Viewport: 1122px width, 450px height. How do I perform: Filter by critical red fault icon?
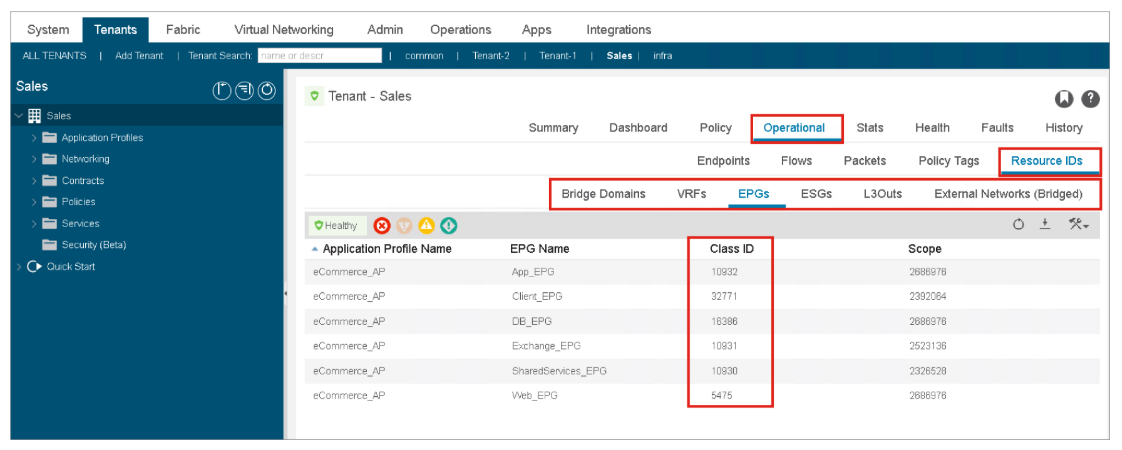pyautogui.click(x=381, y=226)
